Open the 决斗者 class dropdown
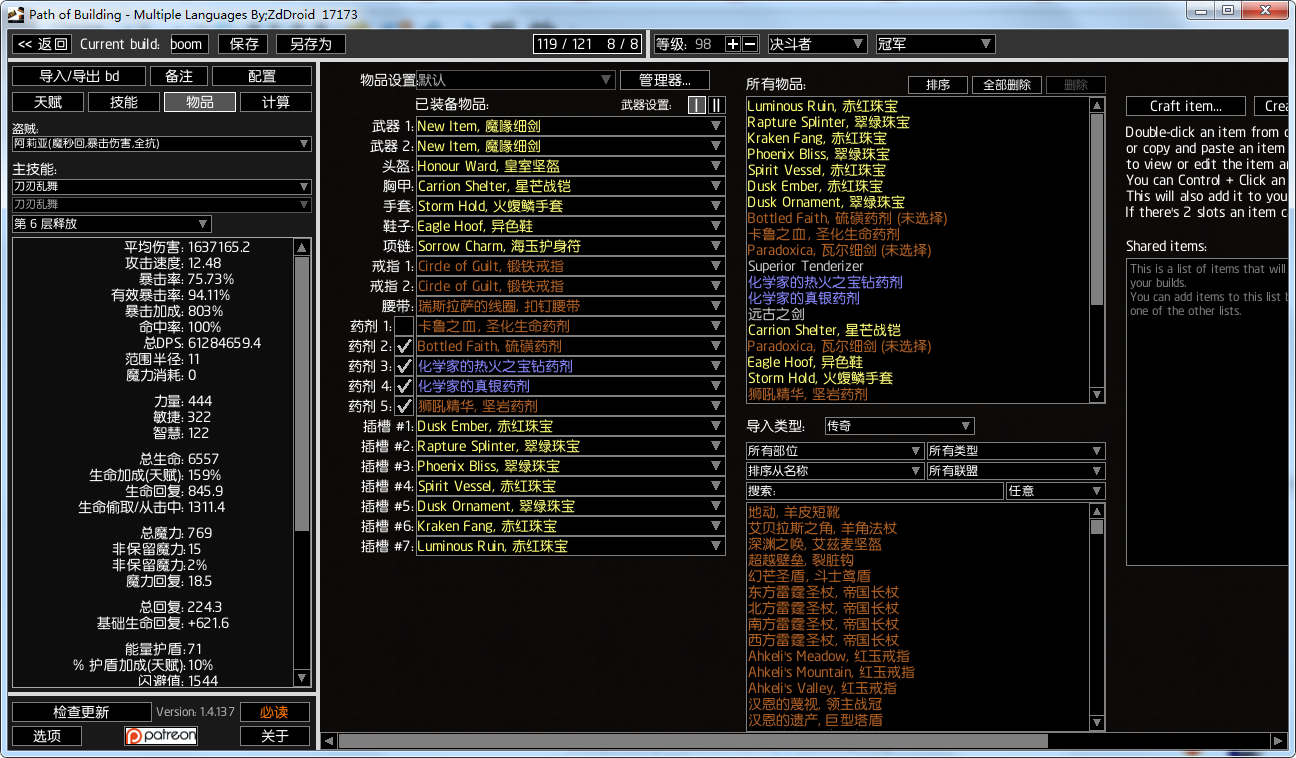Screen dimensions: 1296x758 [x=816, y=44]
